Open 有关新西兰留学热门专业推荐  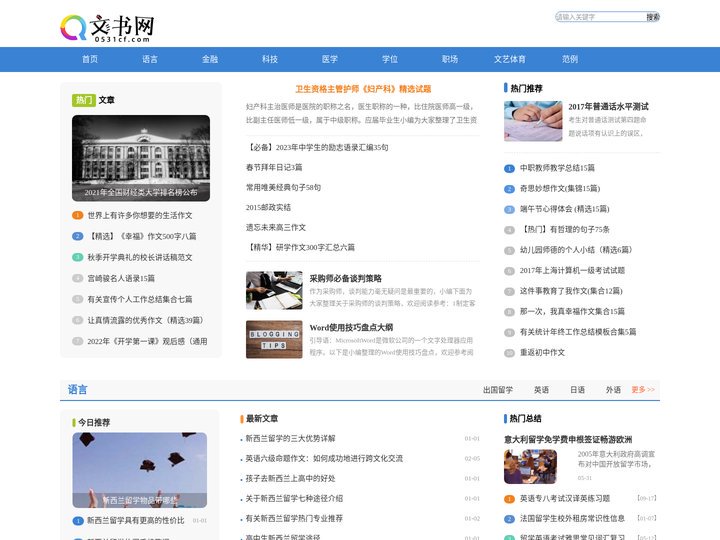click(294, 518)
